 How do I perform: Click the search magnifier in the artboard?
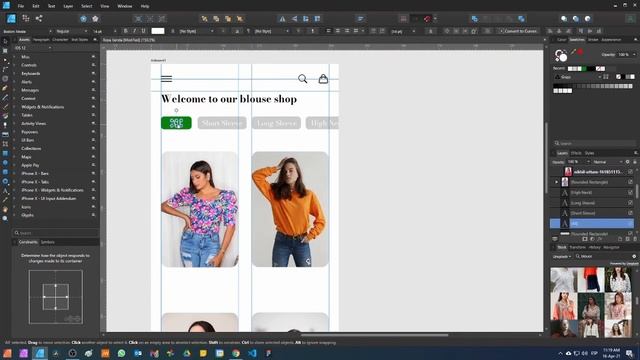(302, 78)
